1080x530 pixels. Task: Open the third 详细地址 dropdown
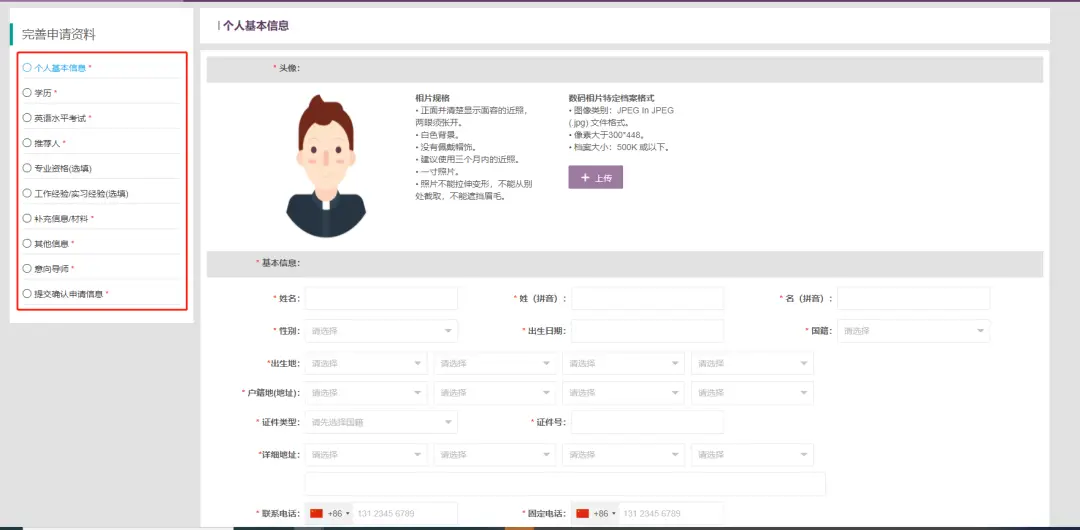tap(623, 455)
